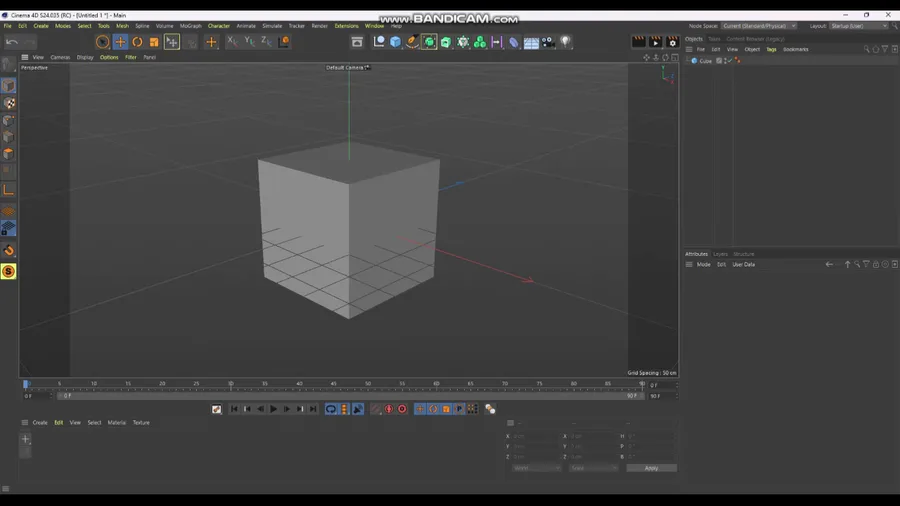
Task: Select Polygons mode in left palette
Action: click(x=9, y=154)
